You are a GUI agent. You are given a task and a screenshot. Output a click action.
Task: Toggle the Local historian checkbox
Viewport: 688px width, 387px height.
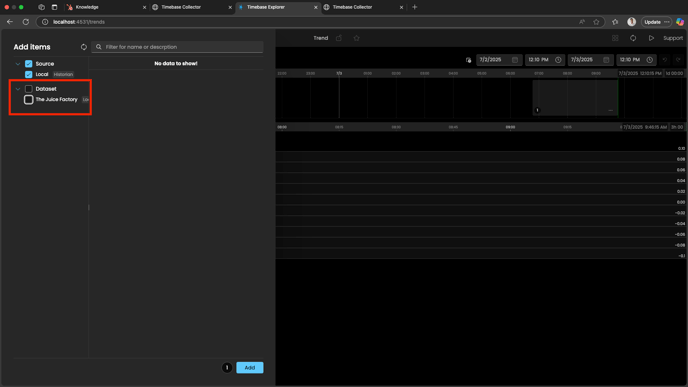pyautogui.click(x=29, y=75)
